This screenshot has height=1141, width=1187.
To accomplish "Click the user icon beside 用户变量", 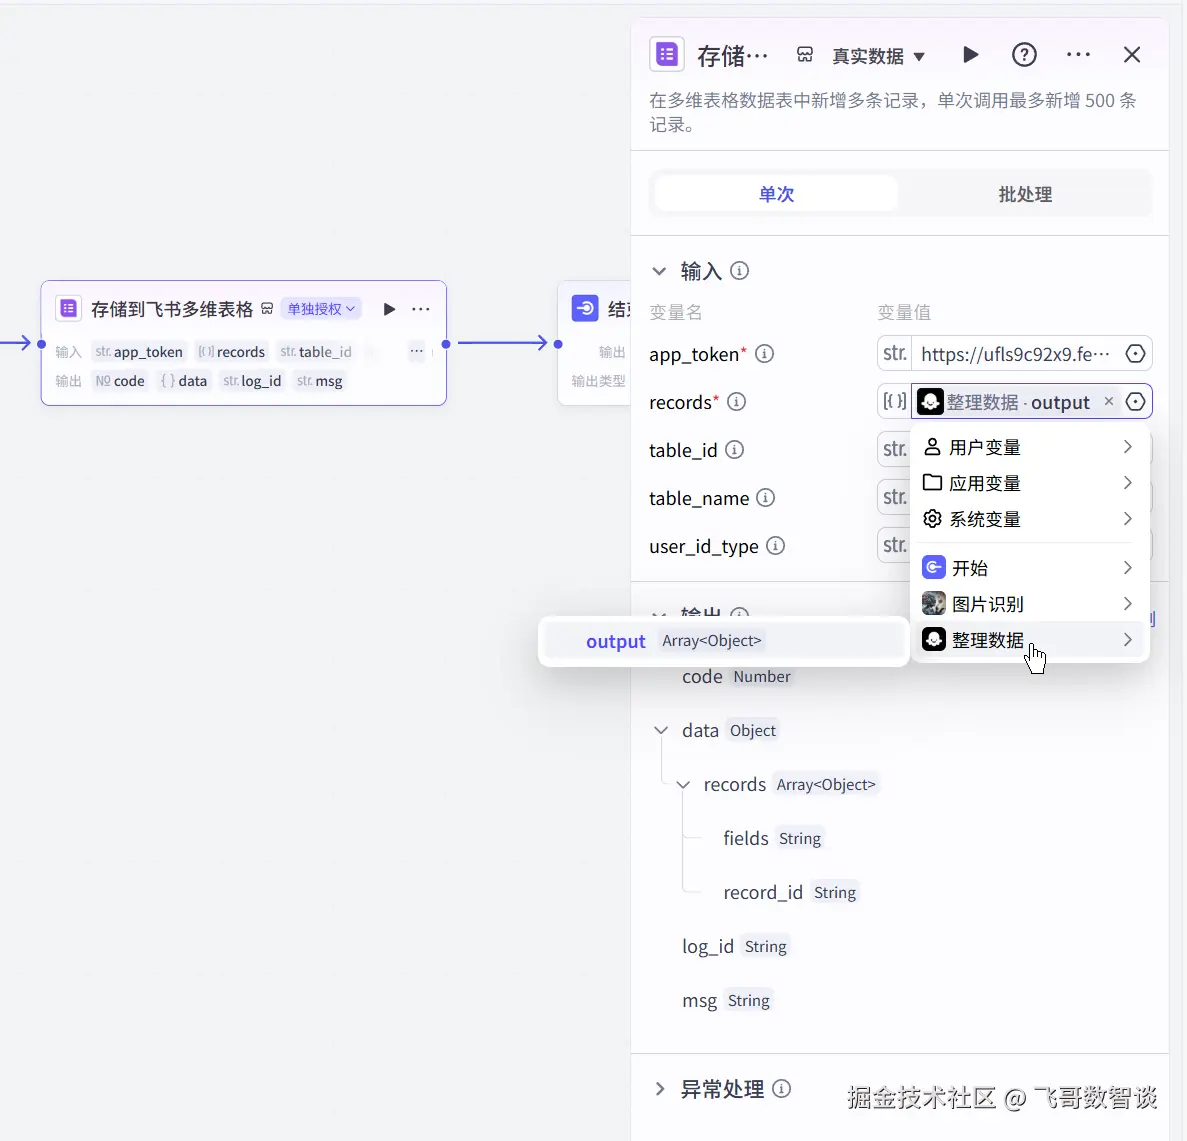I will click(x=933, y=447).
